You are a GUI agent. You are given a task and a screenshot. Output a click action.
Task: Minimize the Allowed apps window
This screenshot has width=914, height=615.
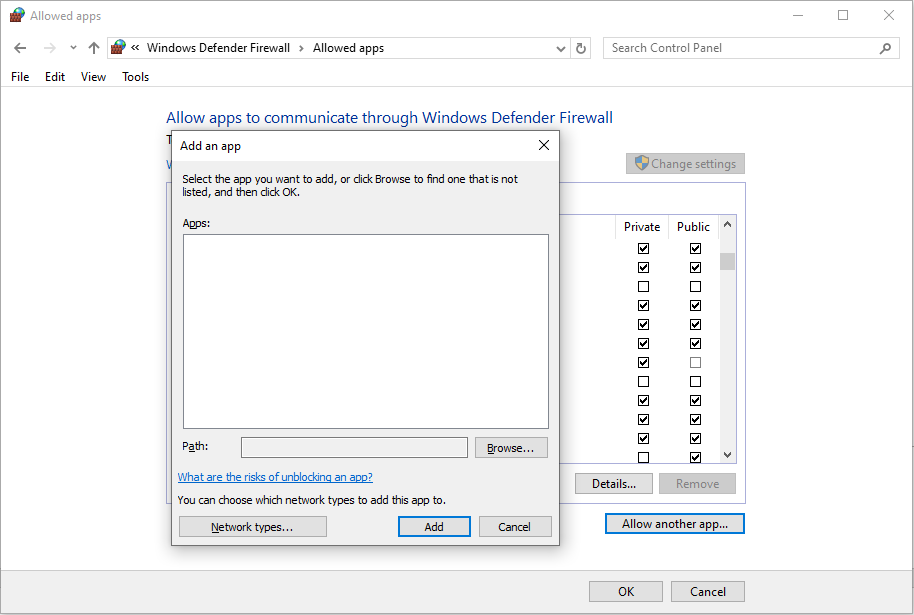798,15
